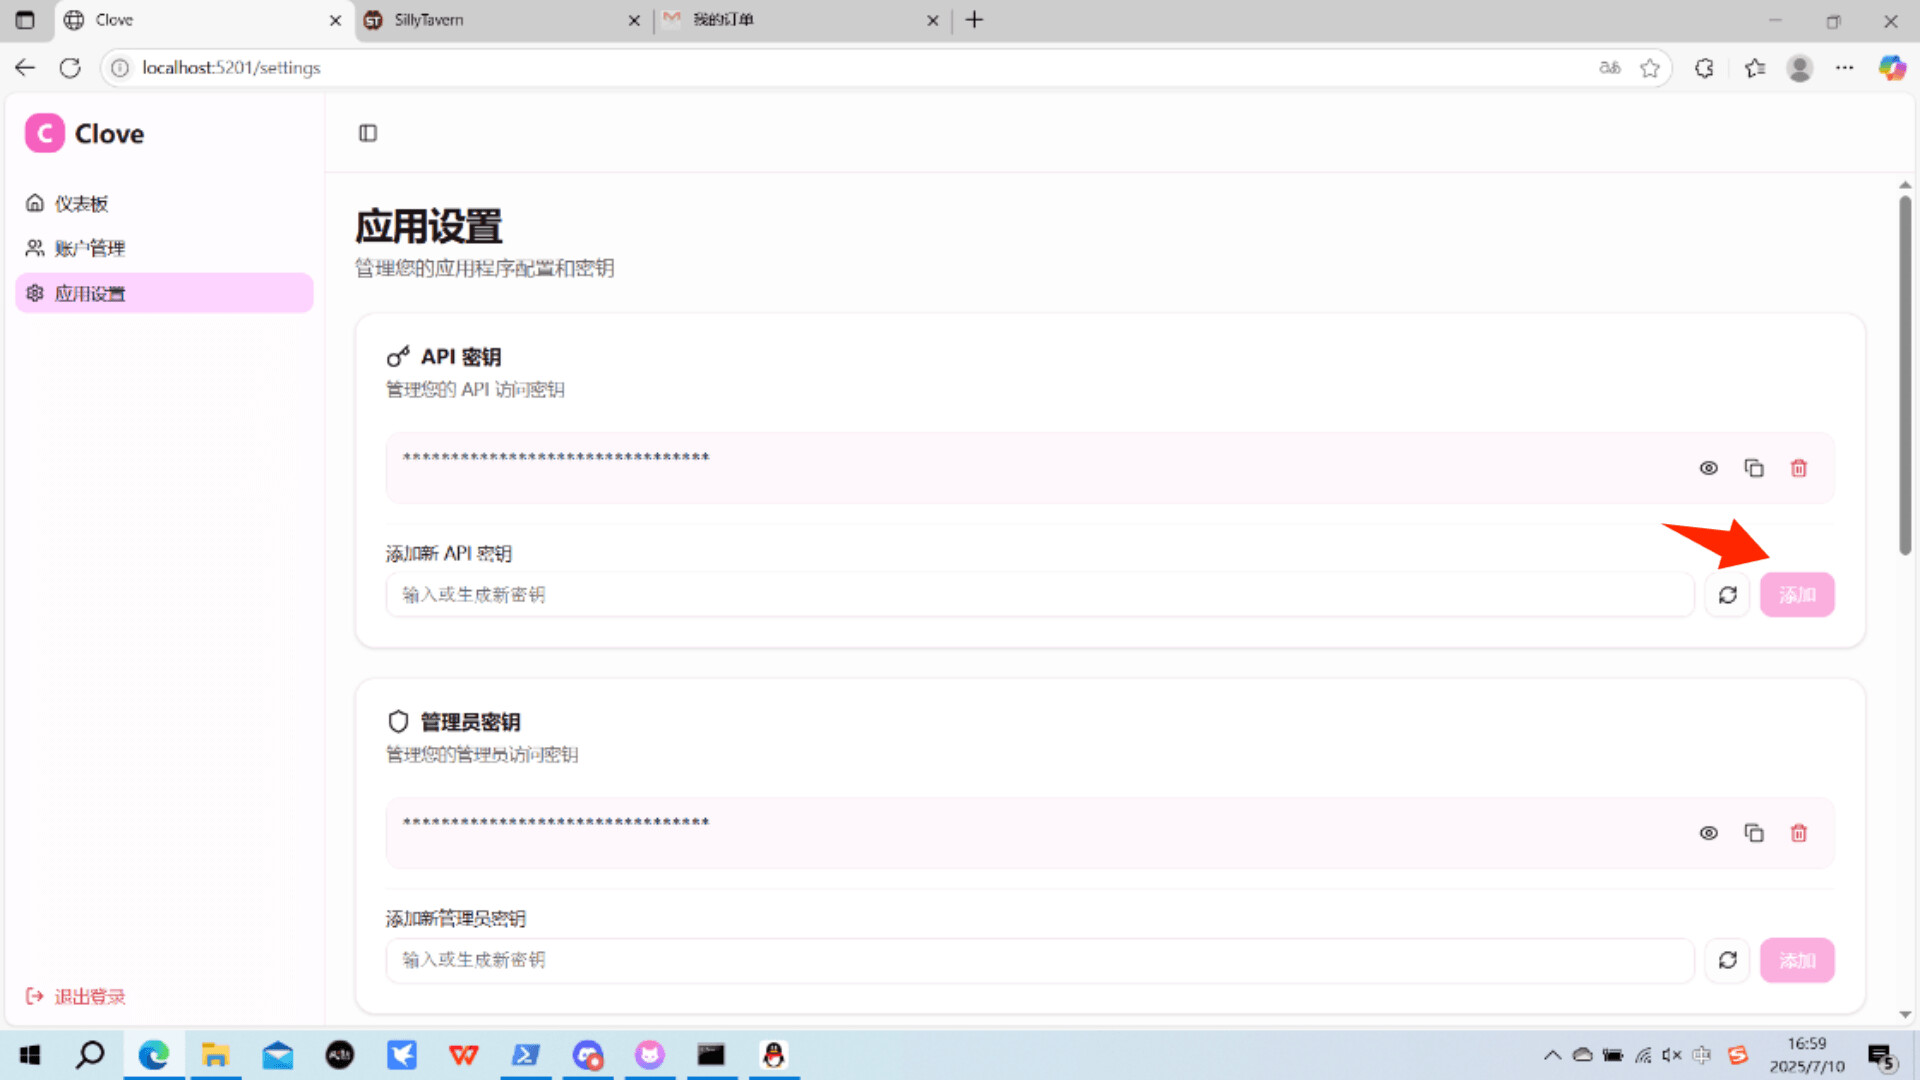
Task: Toggle the sidebar collapse icon
Action: click(367, 133)
